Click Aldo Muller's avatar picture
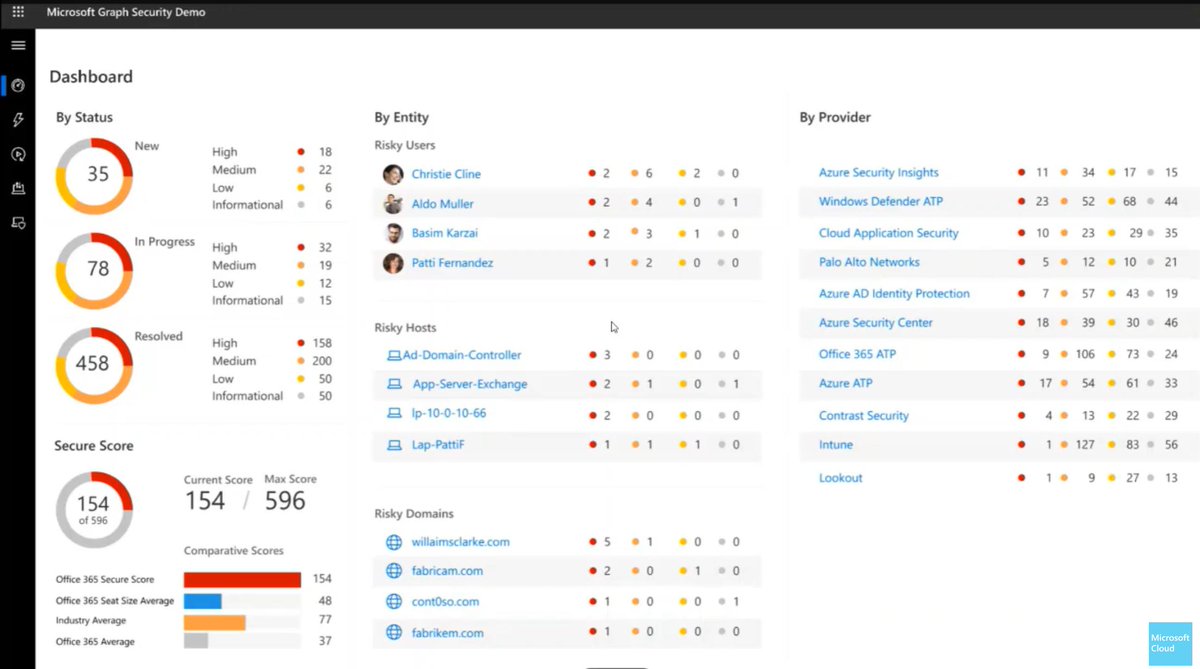This screenshot has height=669, width=1200. (393, 204)
